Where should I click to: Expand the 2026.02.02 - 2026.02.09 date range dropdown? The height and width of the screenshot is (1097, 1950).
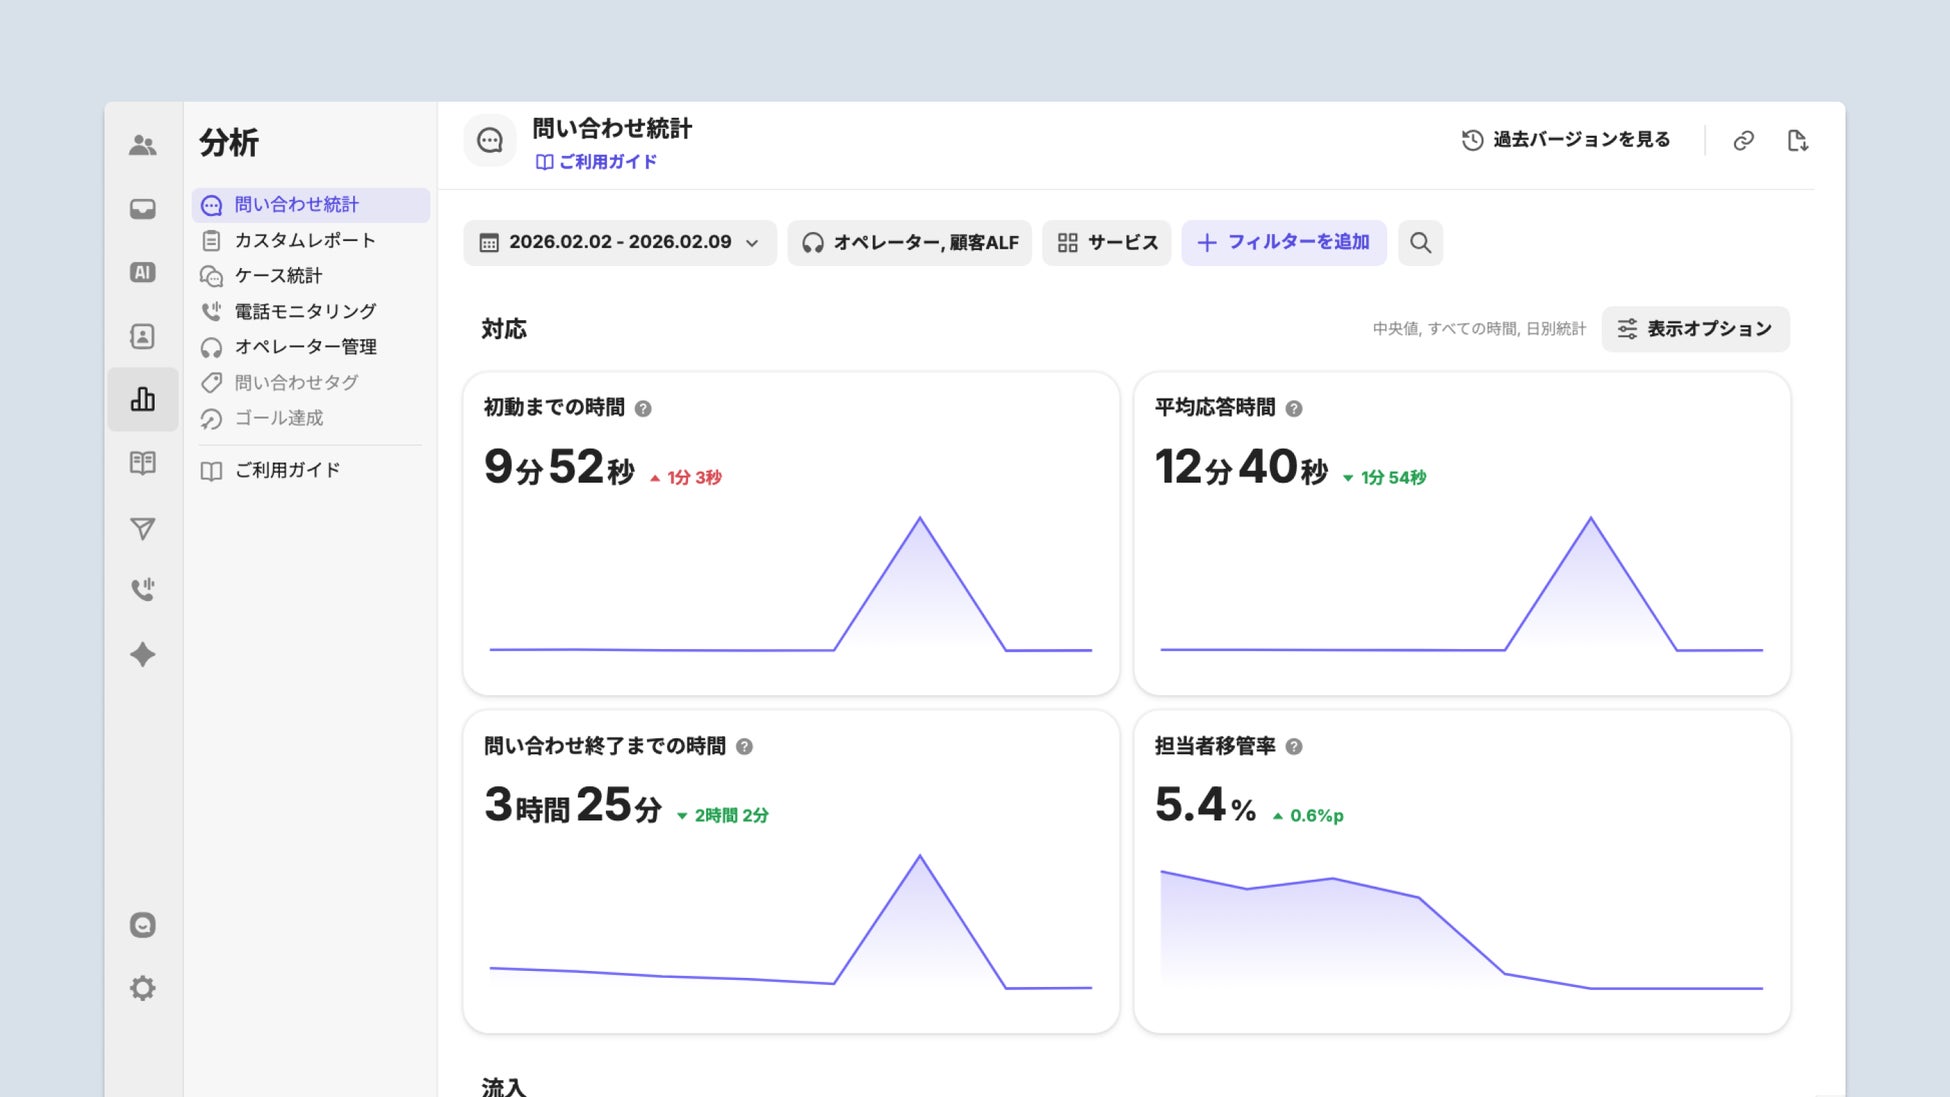[620, 243]
